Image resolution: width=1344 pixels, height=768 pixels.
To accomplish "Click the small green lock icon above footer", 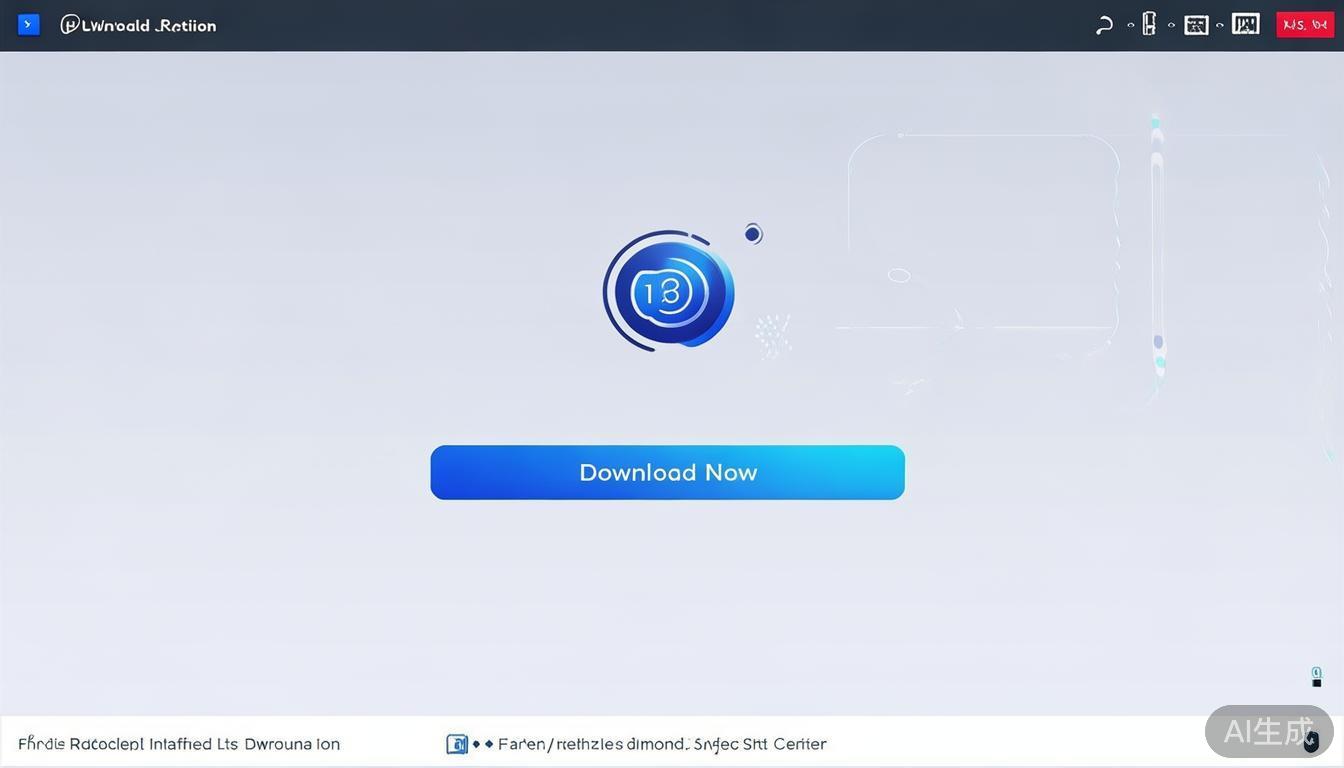I will (1317, 677).
